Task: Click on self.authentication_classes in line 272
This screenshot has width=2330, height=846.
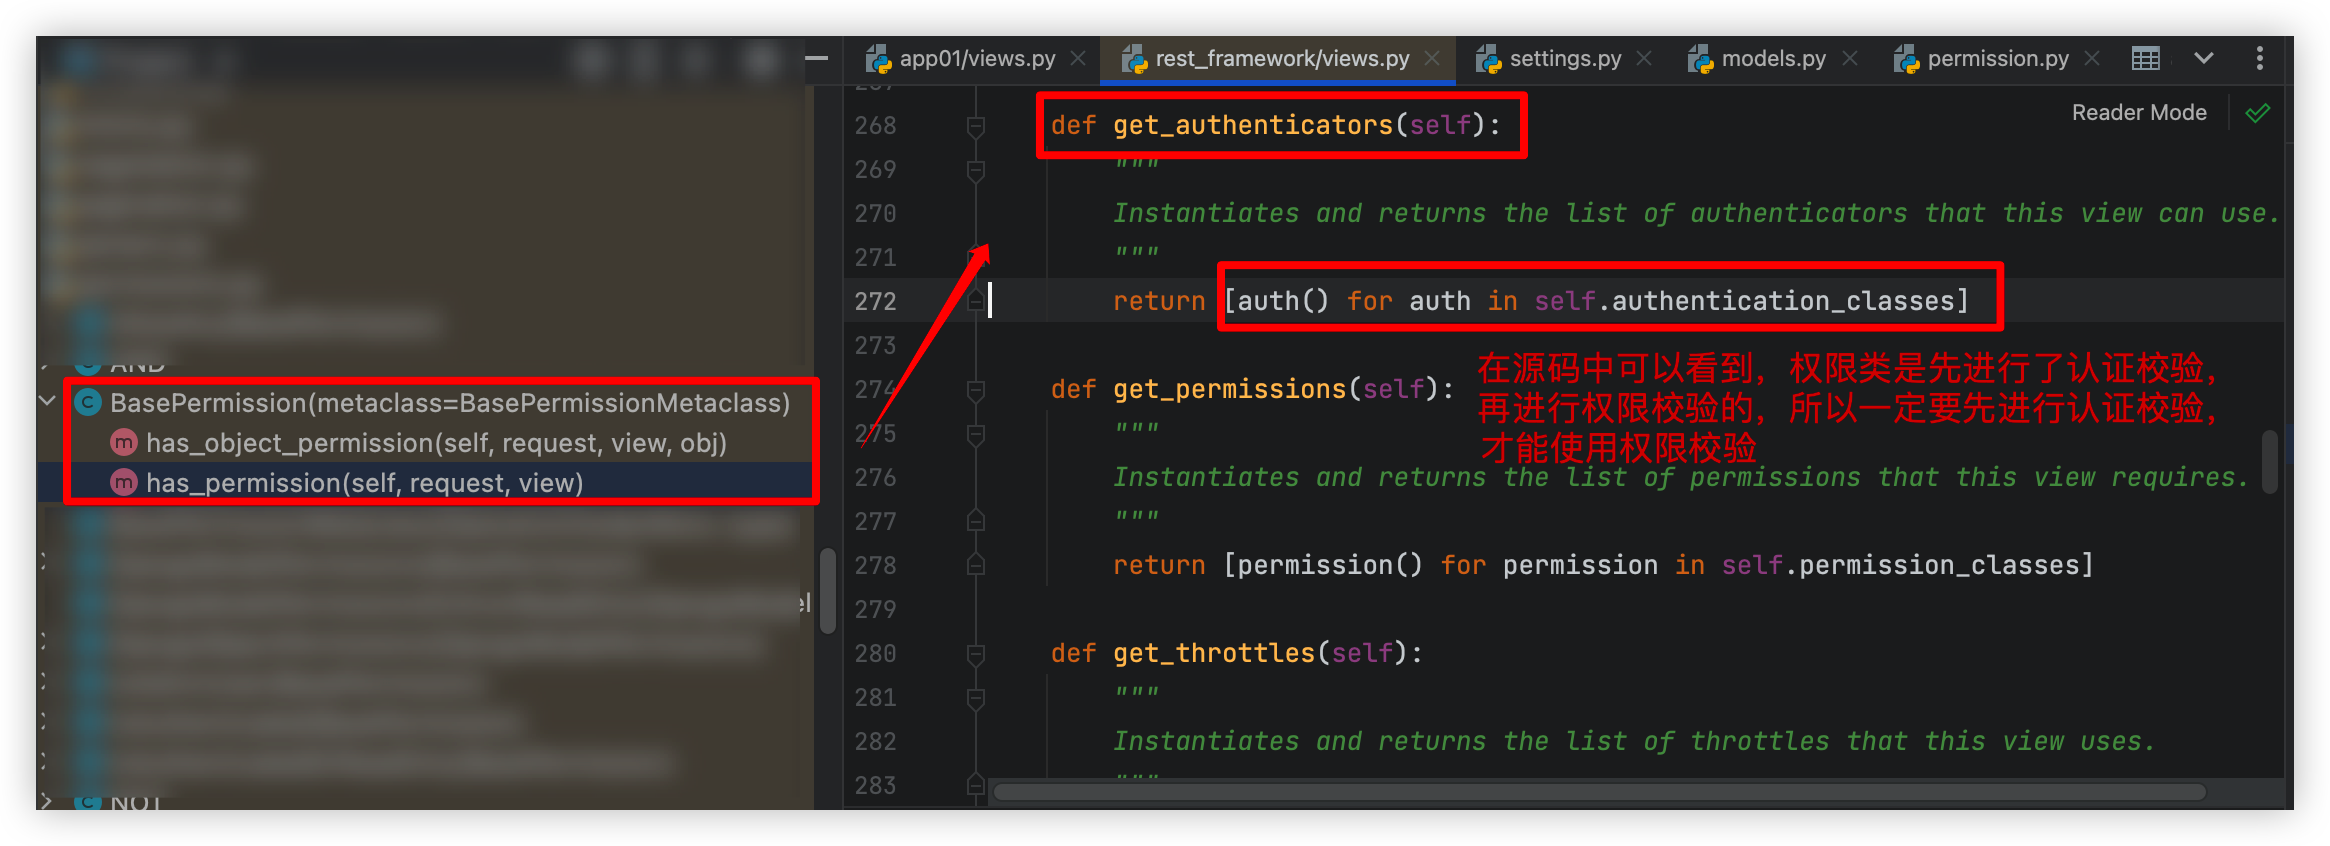Action: tap(1744, 301)
